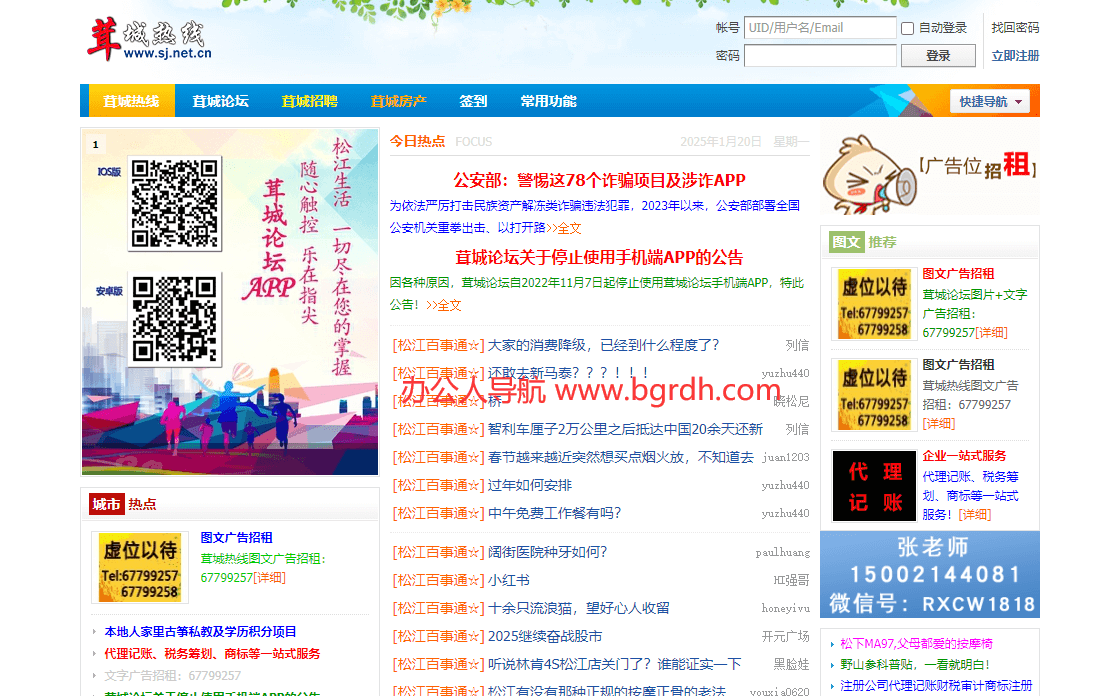Open 常用功能 navigation item
1104x696 pixels.
(x=548, y=101)
